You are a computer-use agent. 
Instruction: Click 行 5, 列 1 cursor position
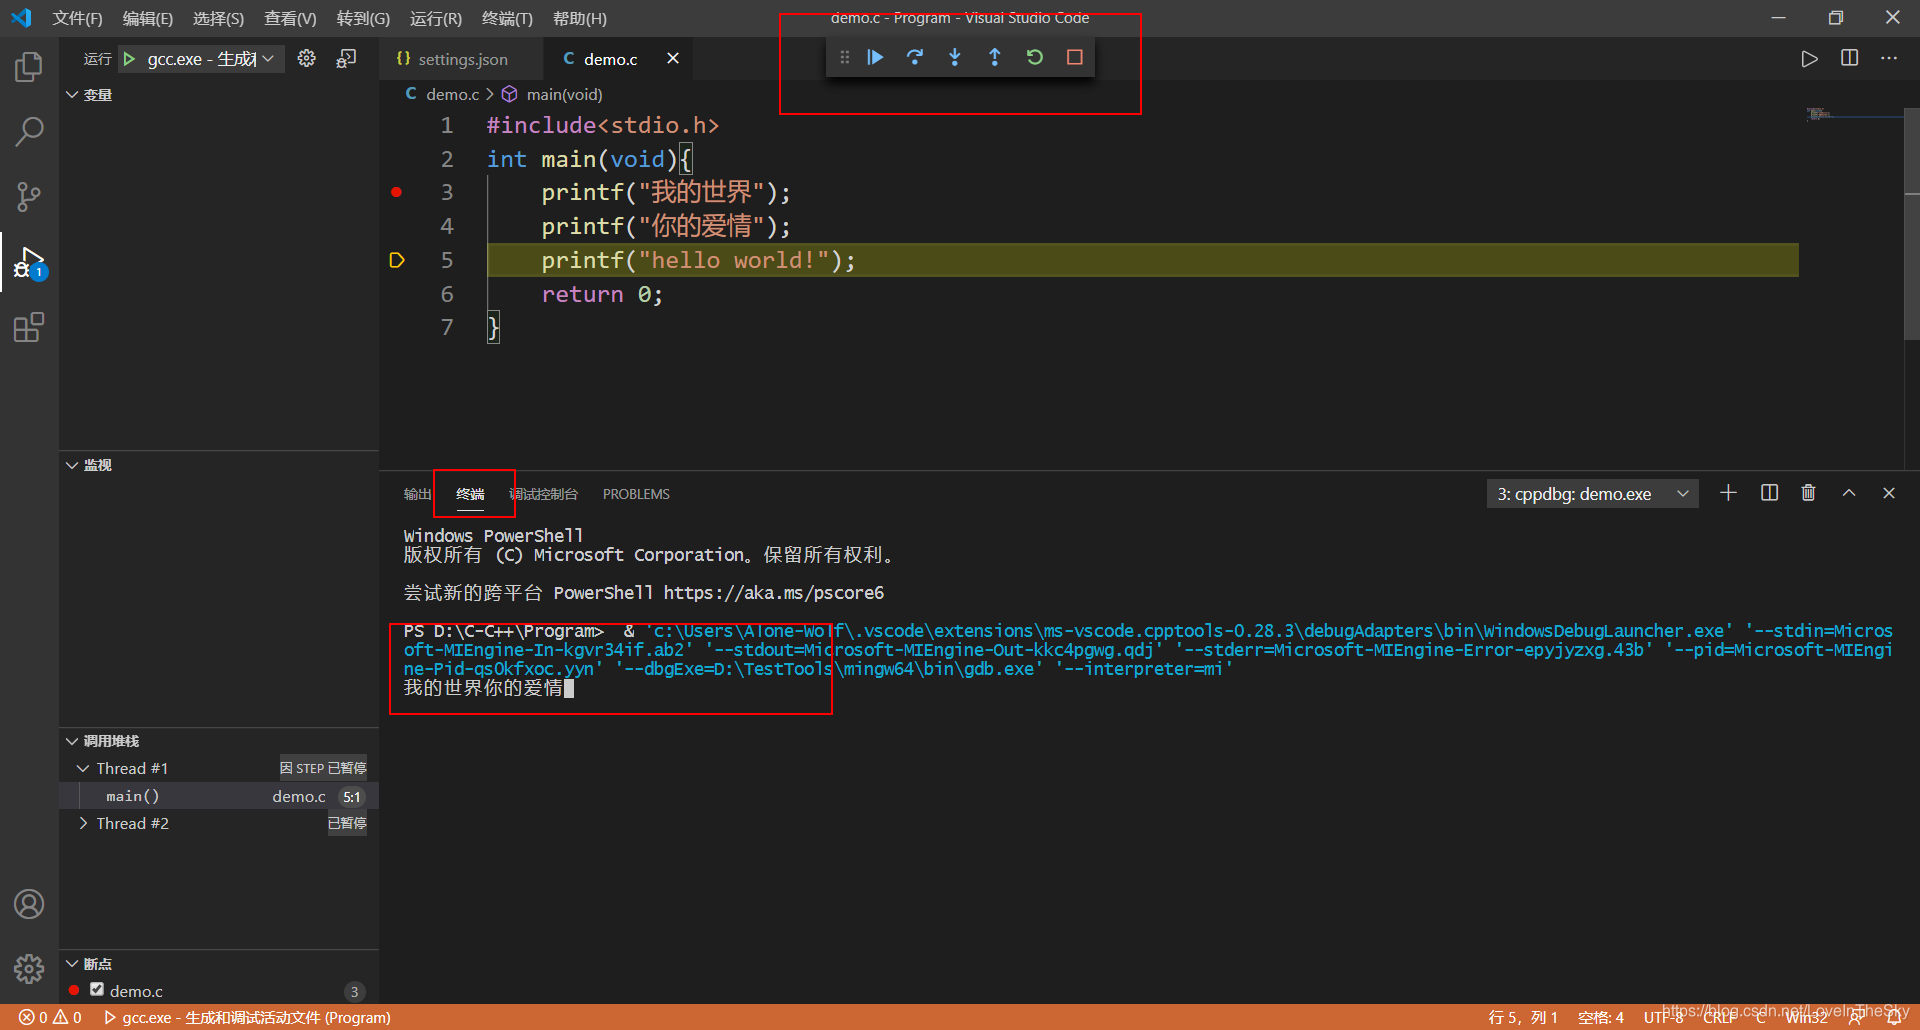1523,1017
